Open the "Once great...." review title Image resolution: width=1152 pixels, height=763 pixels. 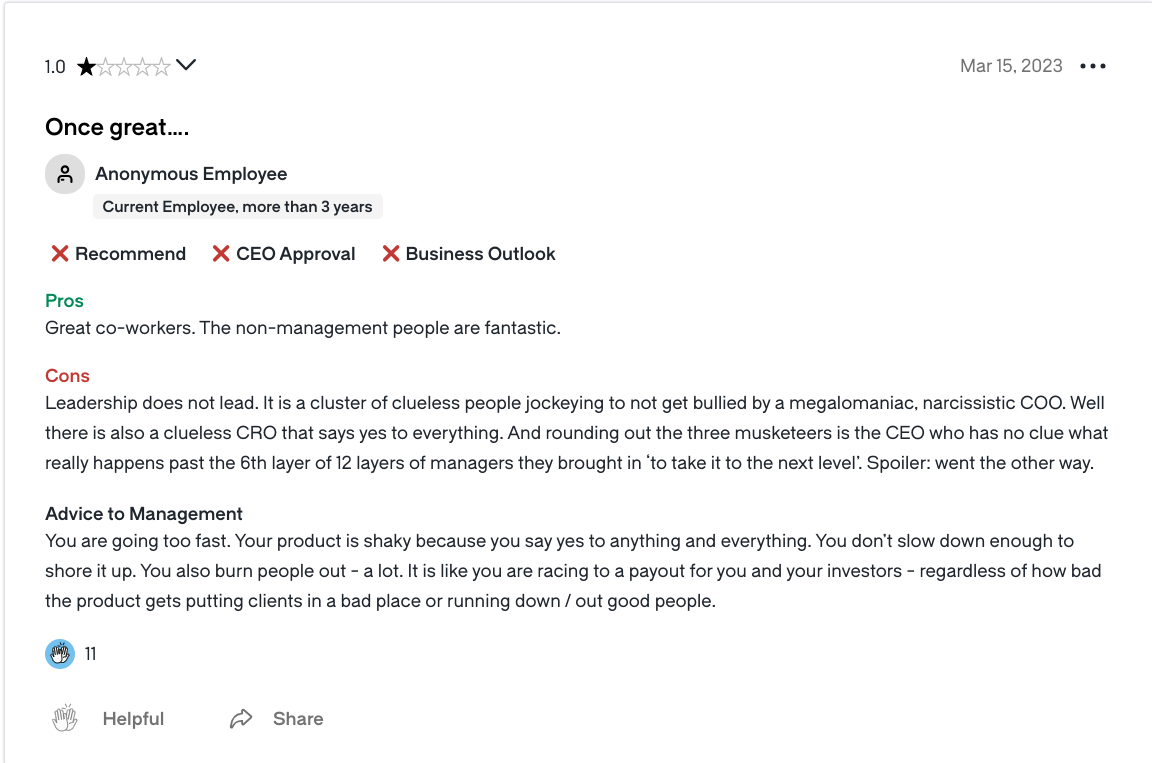click(117, 127)
